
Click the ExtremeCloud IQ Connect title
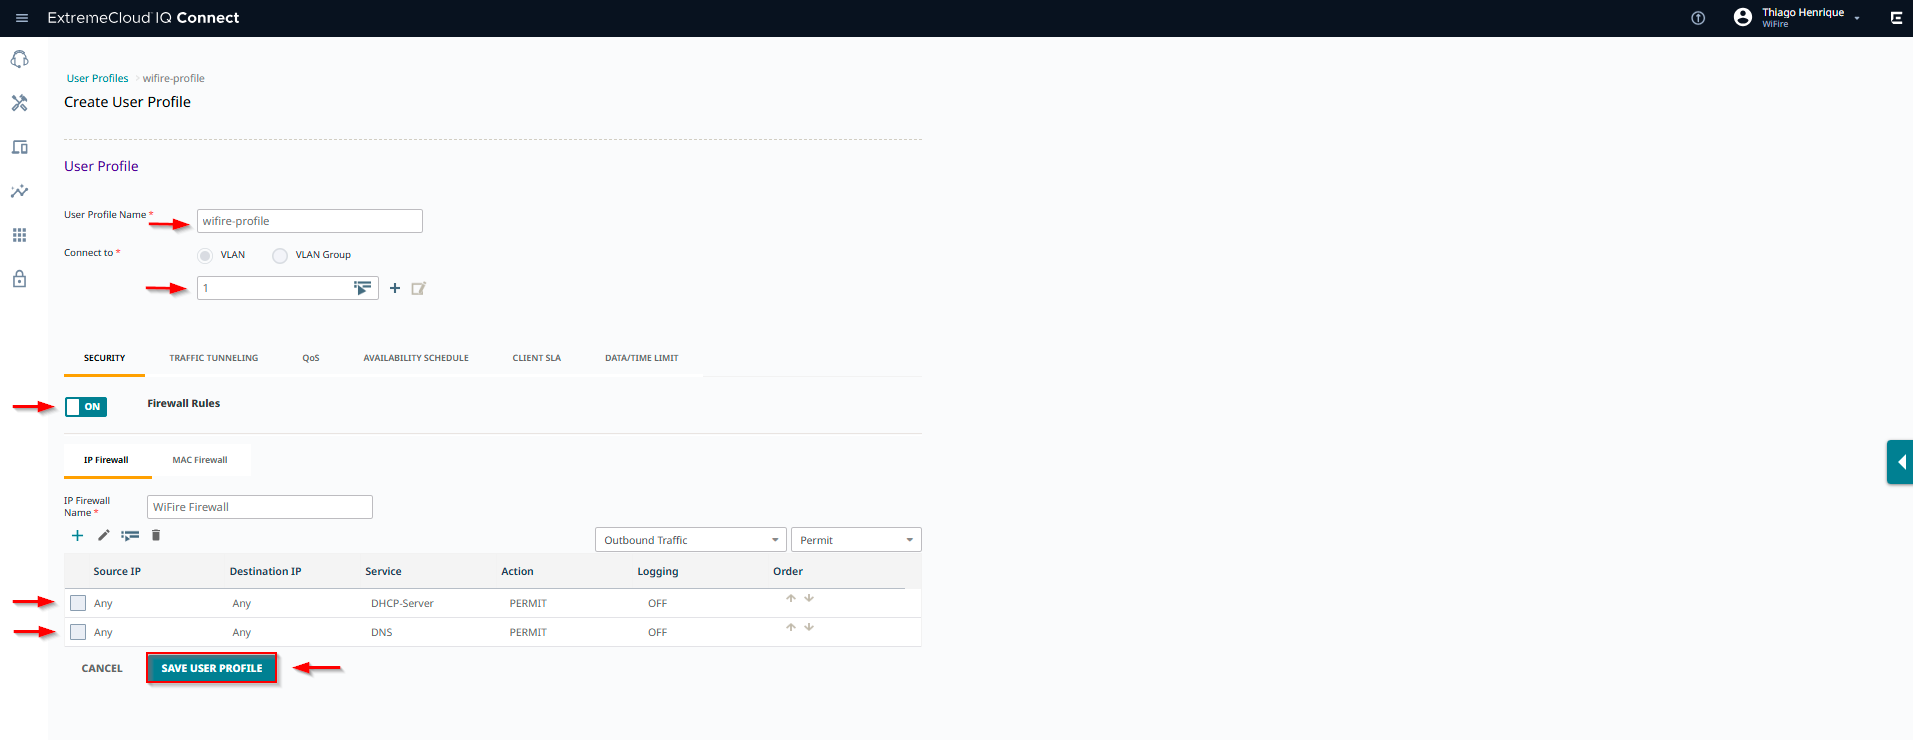tap(143, 18)
